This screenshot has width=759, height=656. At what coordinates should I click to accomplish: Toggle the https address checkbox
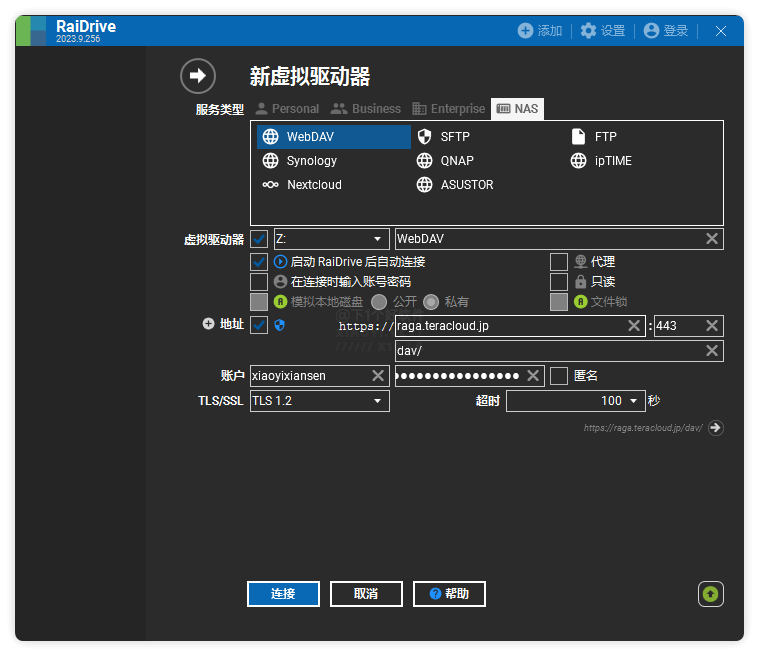pyautogui.click(x=259, y=325)
